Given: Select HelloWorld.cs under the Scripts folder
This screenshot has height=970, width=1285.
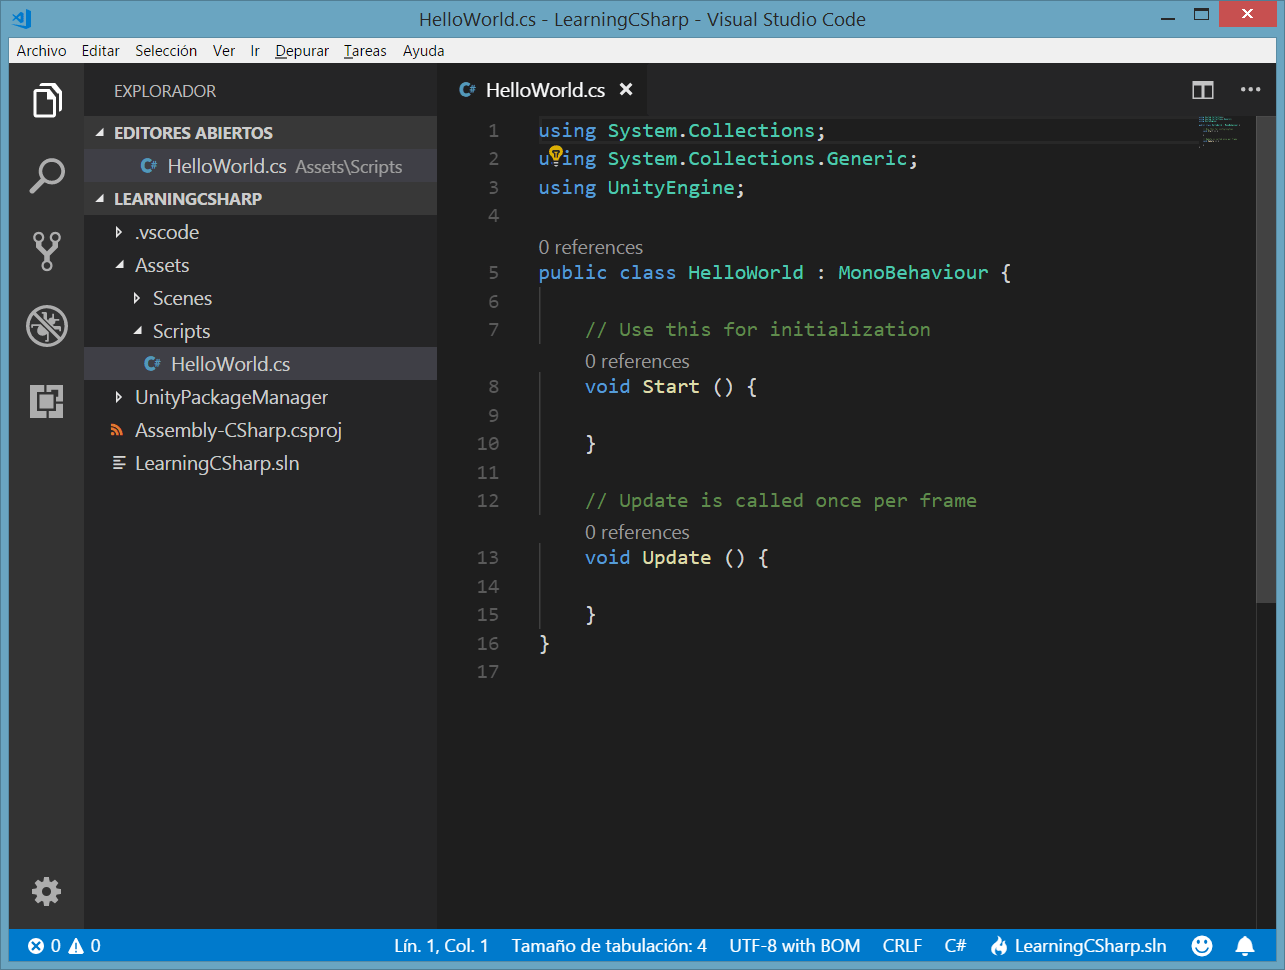Looking at the screenshot, I should [x=260, y=364].
